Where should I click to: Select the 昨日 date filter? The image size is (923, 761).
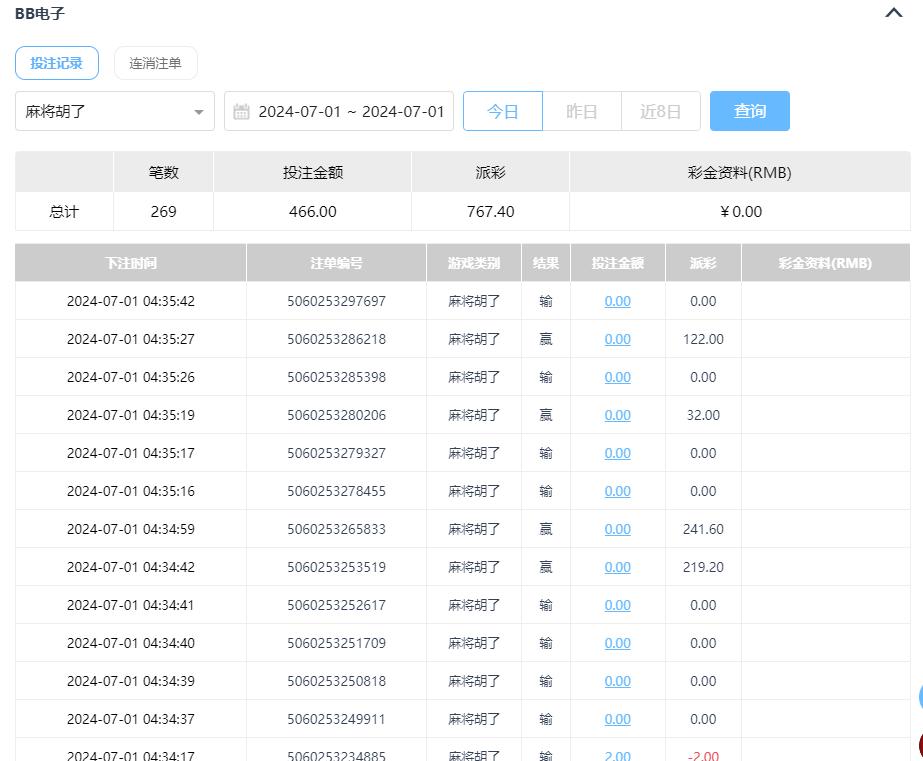[581, 111]
